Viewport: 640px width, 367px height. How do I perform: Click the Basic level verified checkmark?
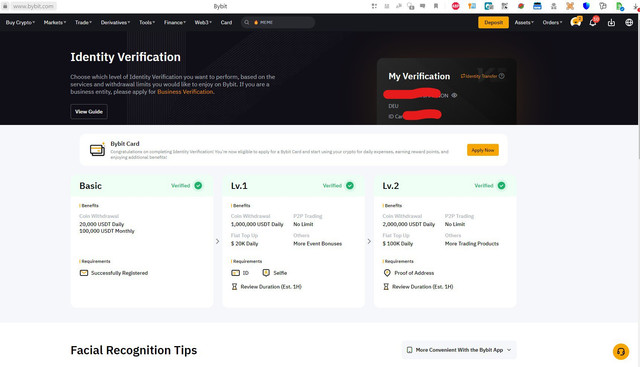click(x=198, y=185)
